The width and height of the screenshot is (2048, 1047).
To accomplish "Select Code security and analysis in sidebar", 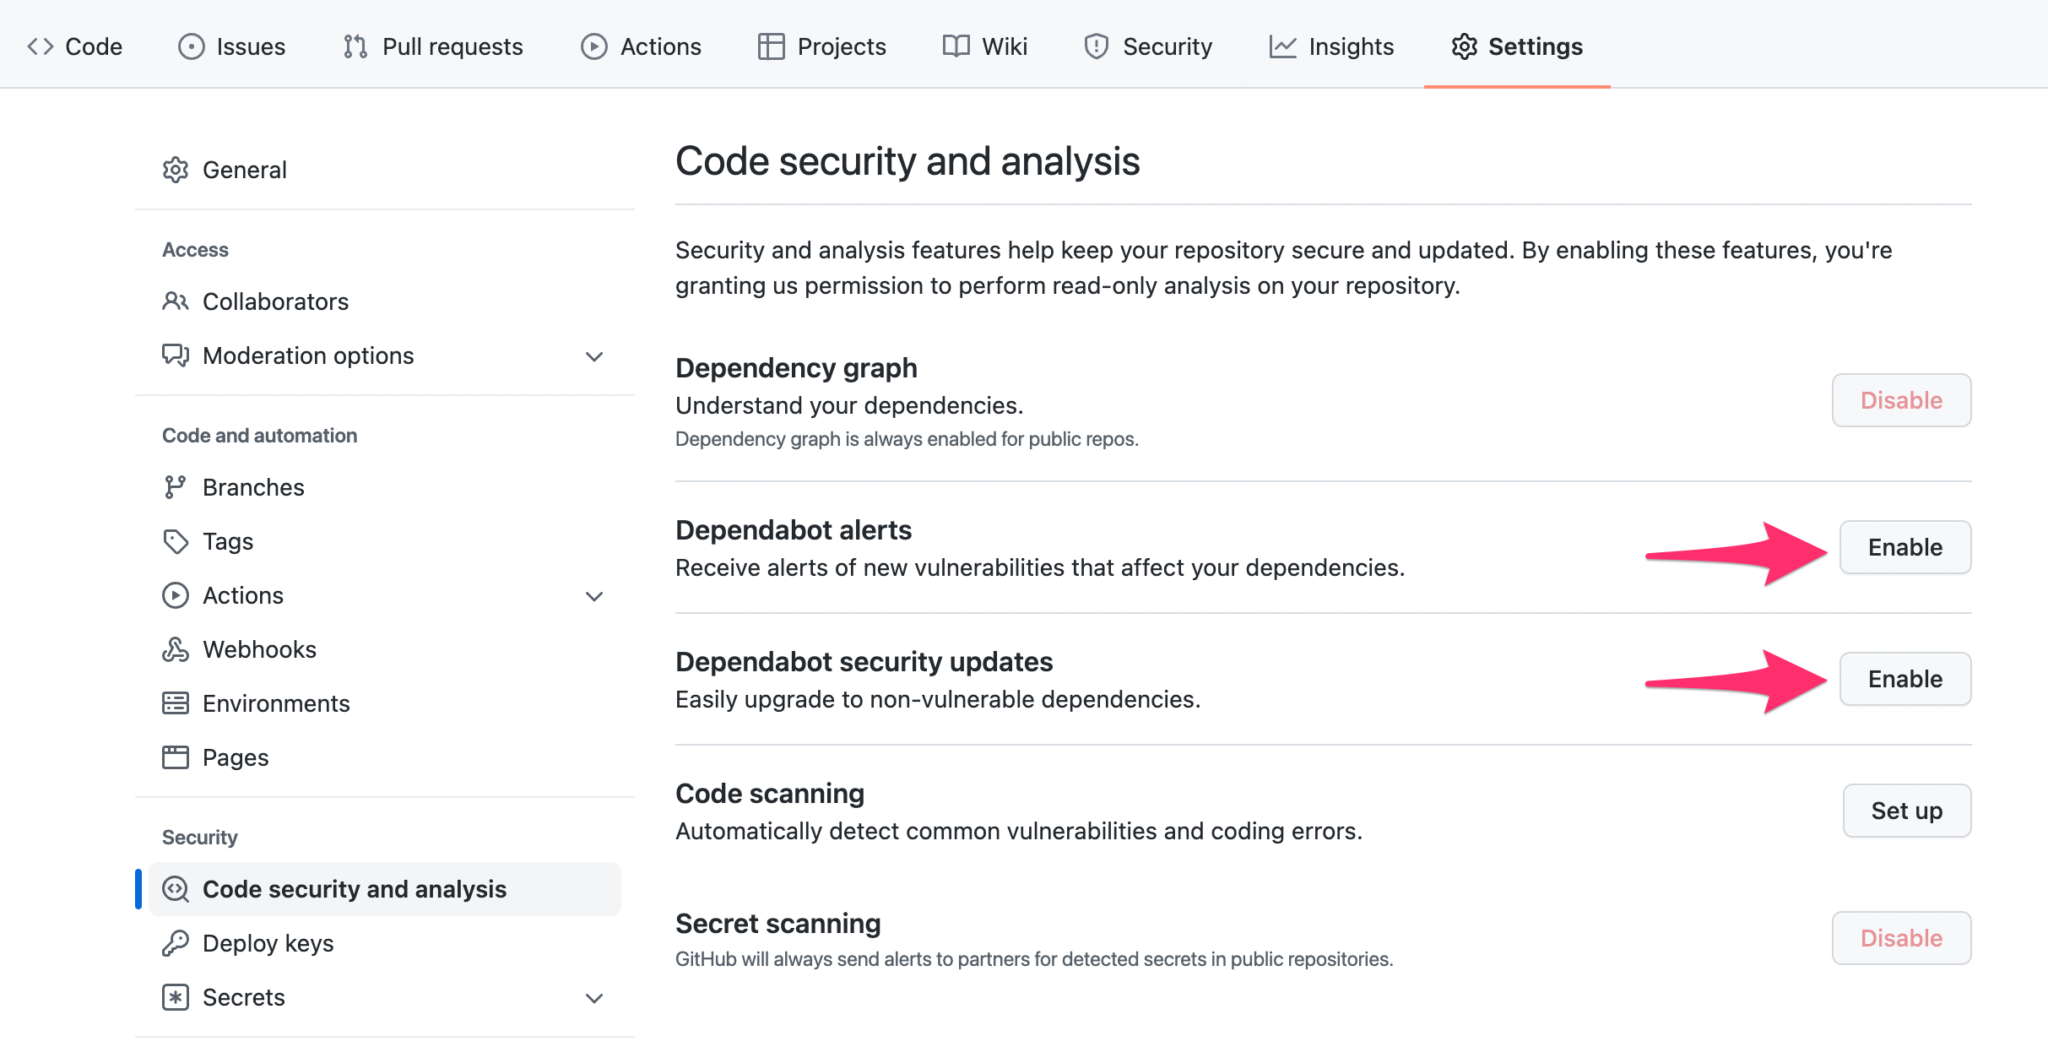I will [354, 888].
